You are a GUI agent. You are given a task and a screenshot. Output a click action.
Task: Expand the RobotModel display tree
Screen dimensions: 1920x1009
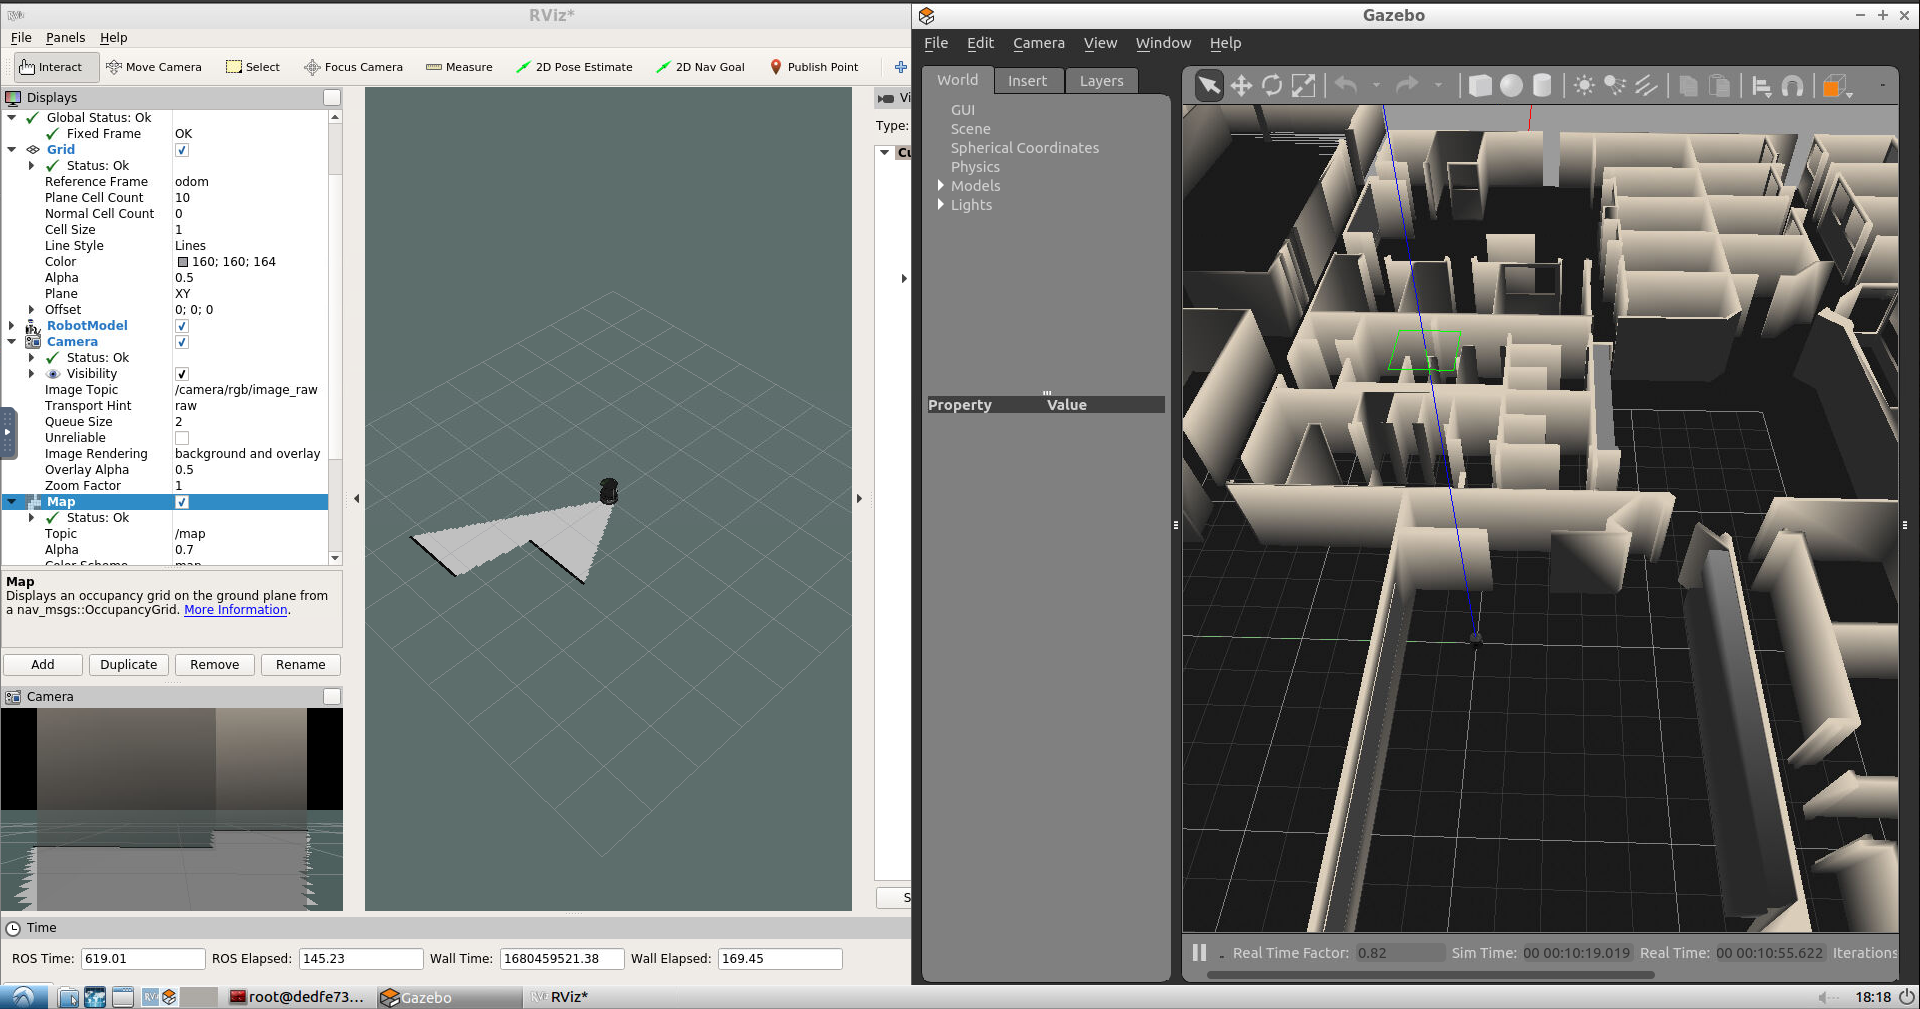point(12,326)
